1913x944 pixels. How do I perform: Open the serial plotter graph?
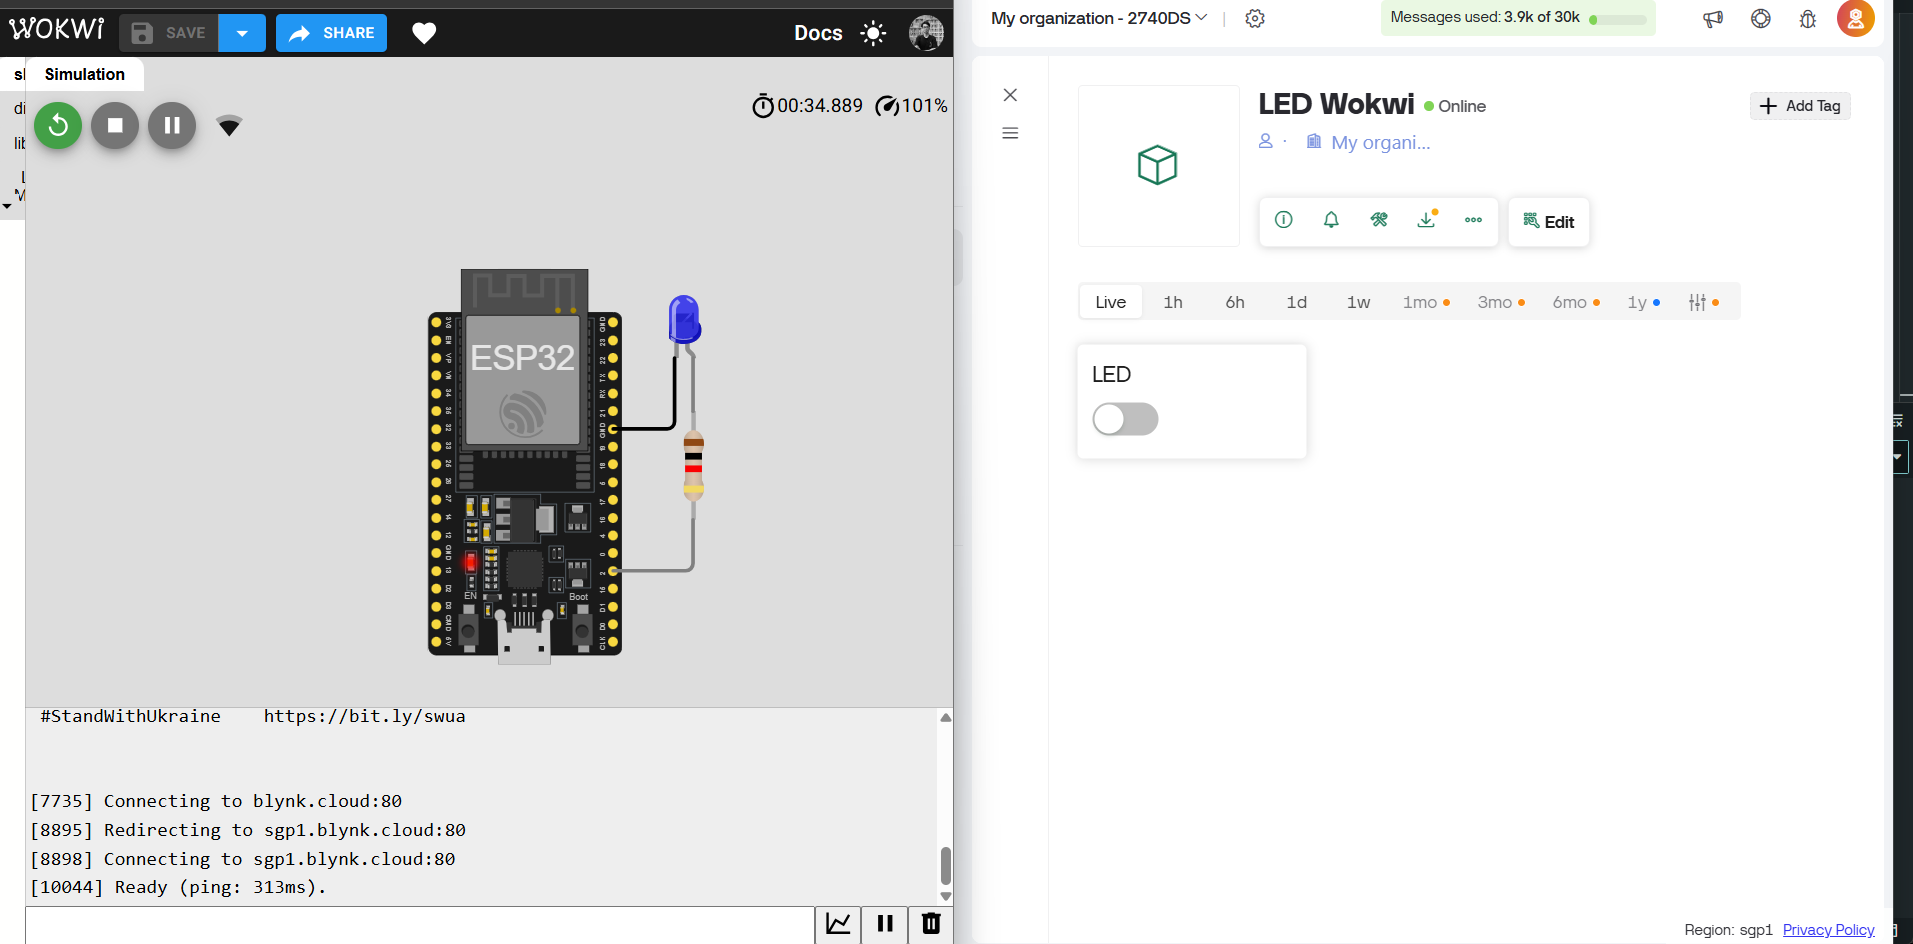(x=838, y=924)
